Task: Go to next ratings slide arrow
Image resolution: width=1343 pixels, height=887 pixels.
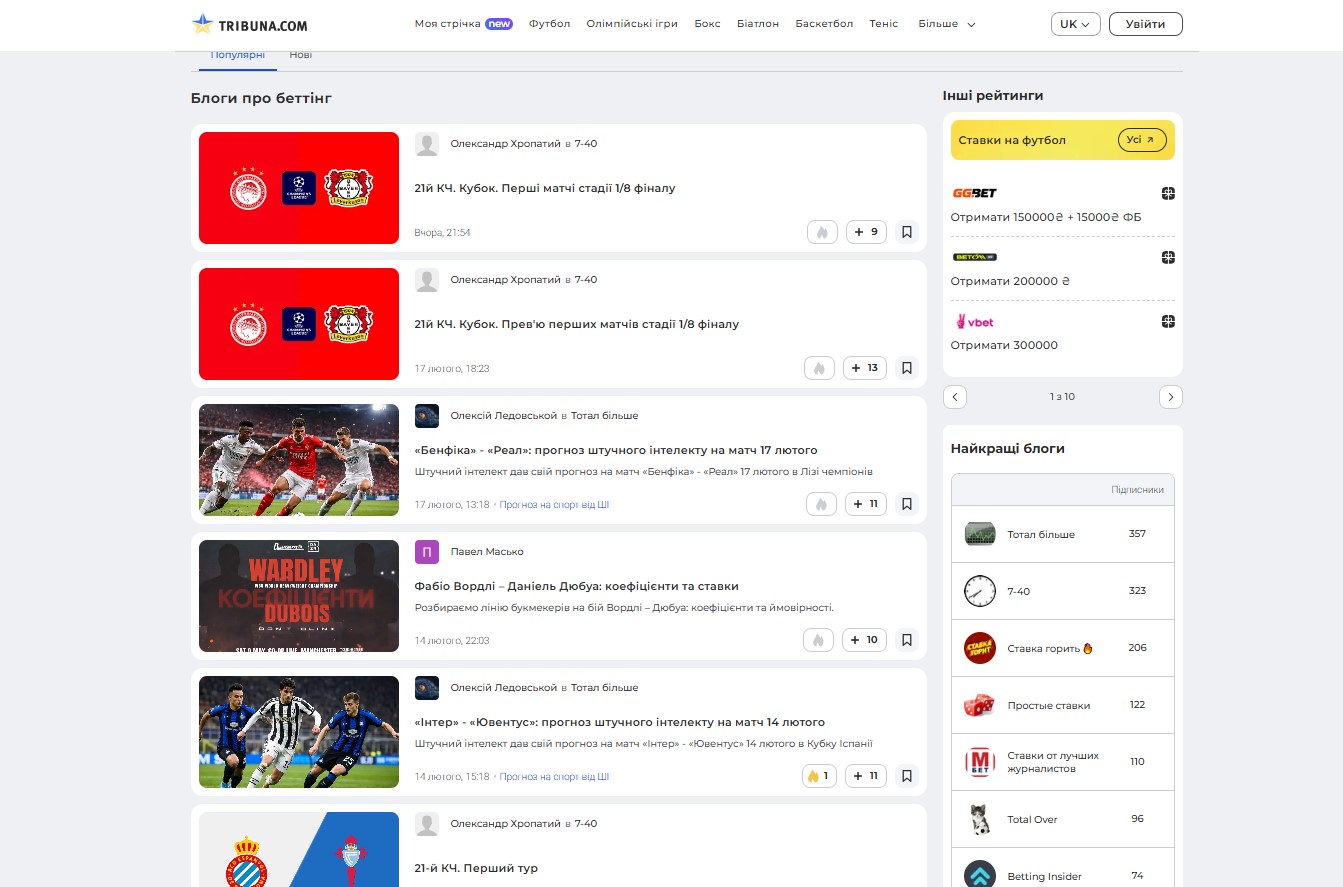Action: (x=1171, y=397)
